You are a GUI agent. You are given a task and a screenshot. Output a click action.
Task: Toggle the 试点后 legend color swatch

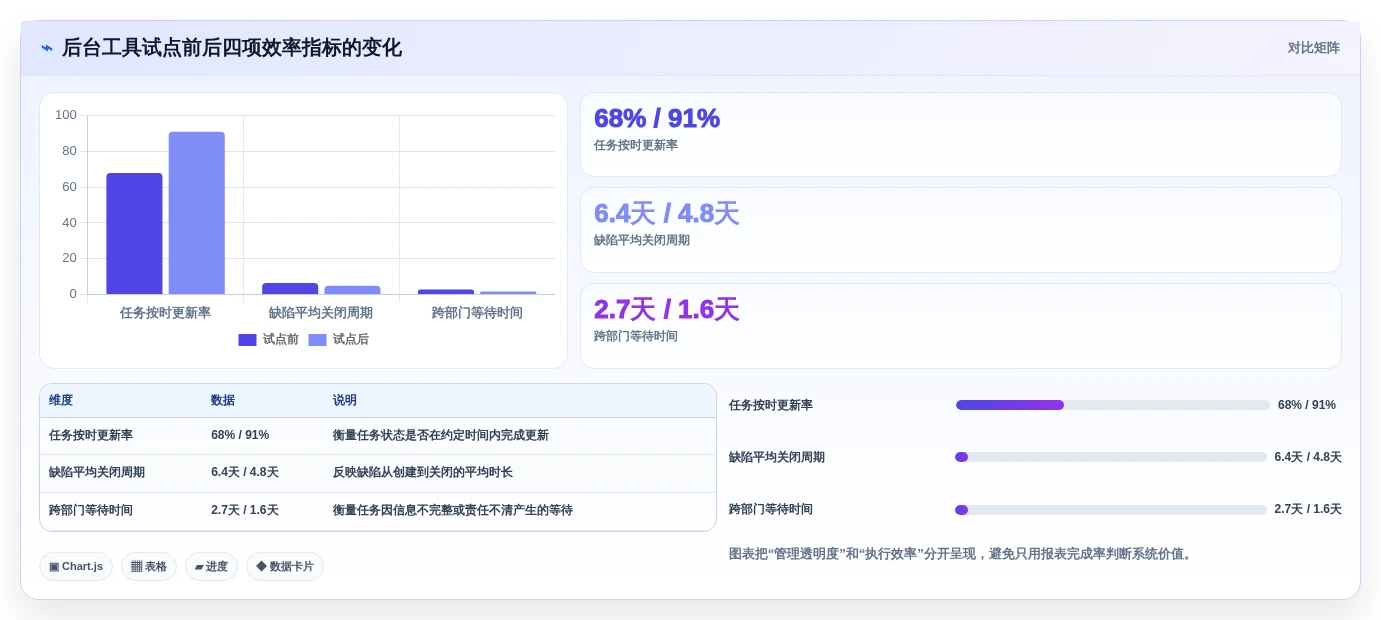pyautogui.click(x=317, y=340)
